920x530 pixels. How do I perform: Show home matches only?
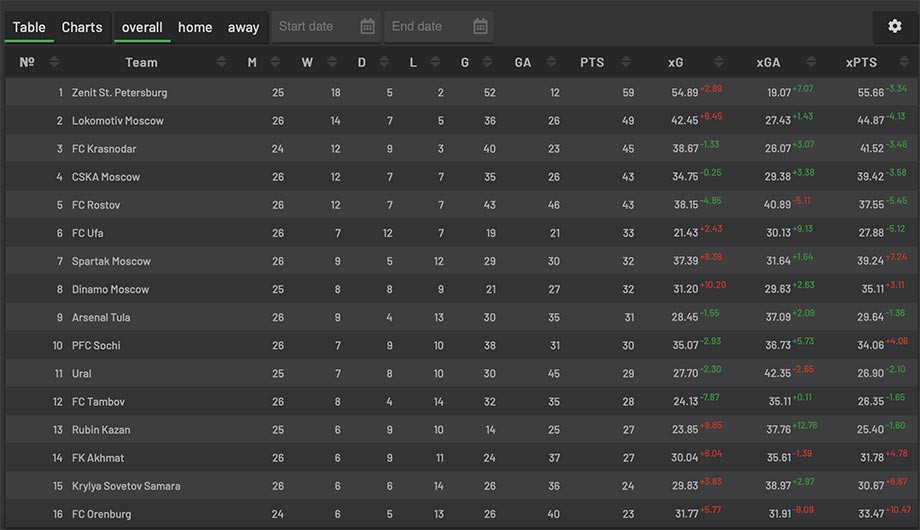click(195, 28)
